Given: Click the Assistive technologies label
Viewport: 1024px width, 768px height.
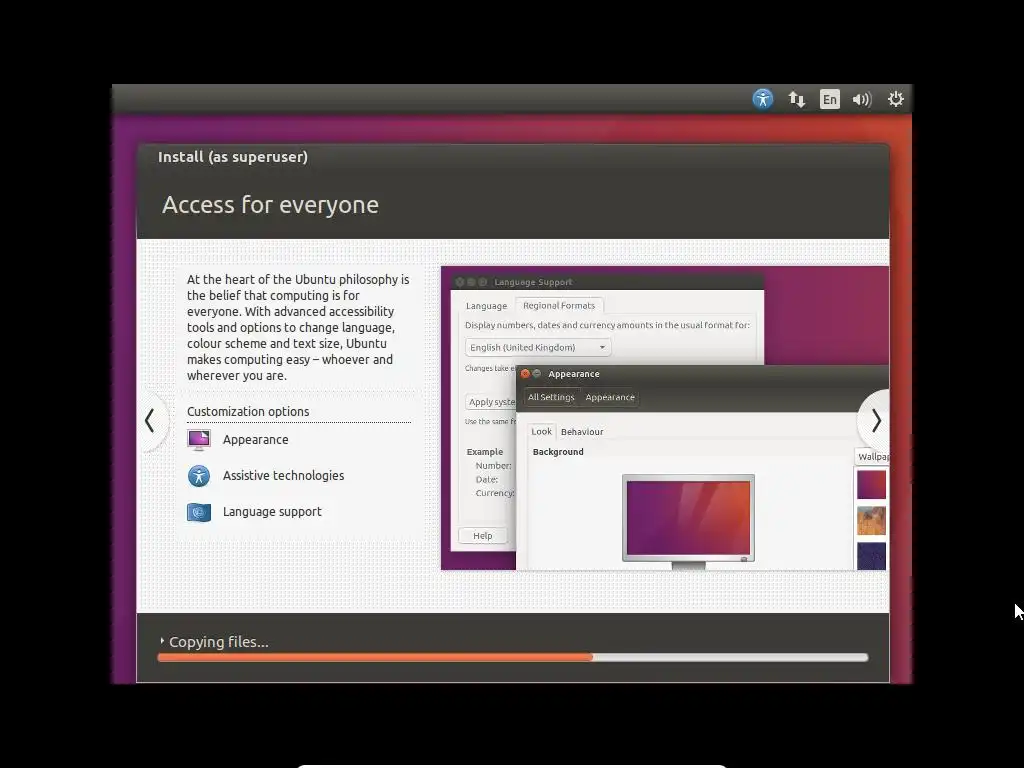Looking at the screenshot, I should (283, 475).
